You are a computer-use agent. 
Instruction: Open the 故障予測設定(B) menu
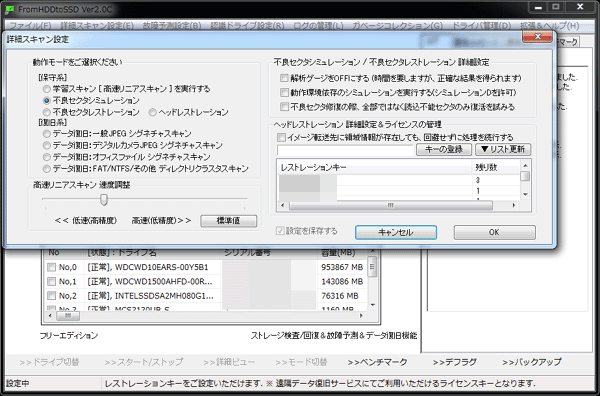[172, 26]
